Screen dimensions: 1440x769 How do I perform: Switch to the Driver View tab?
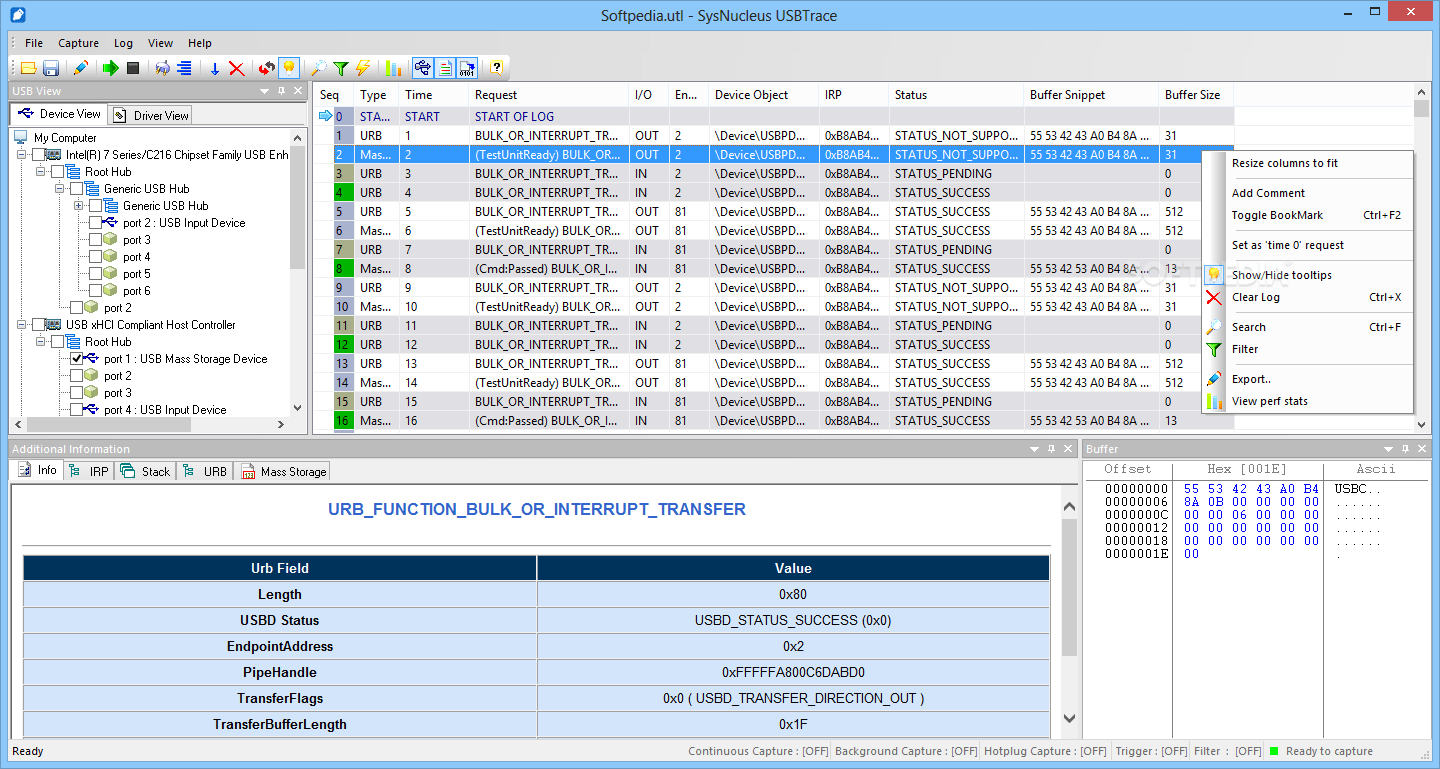[x=150, y=115]
